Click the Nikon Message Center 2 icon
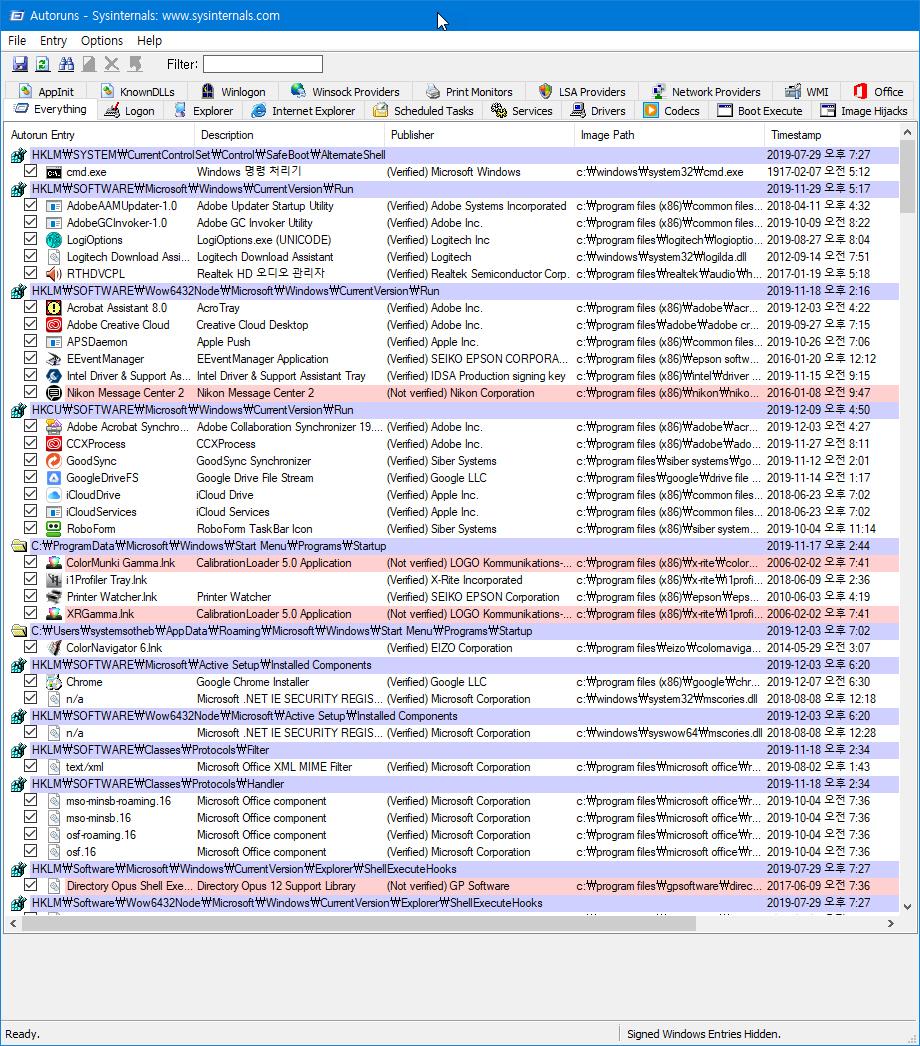 [54, 393]
